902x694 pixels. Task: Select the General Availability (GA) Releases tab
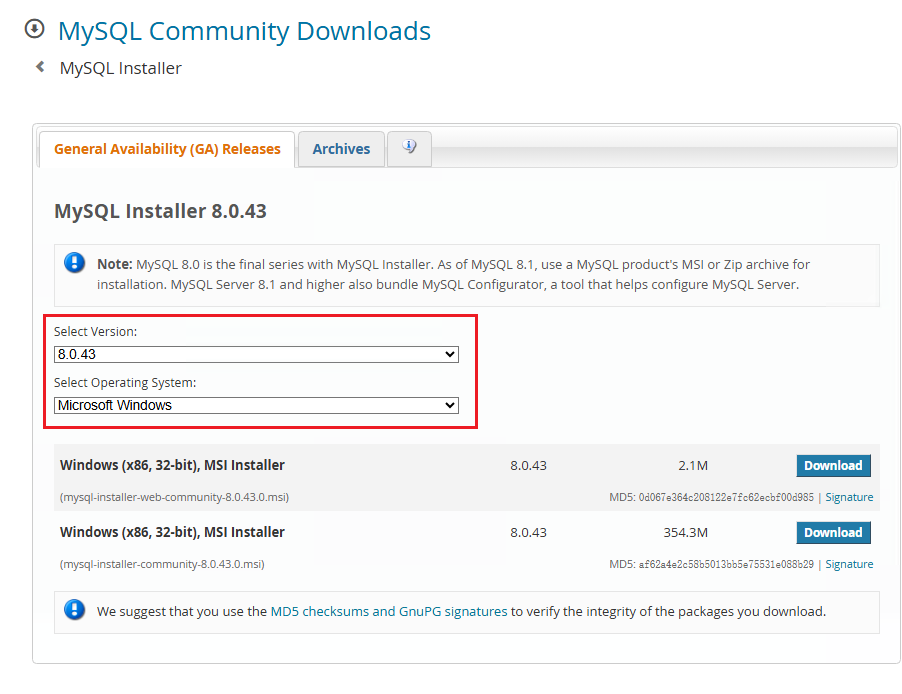click(x=166, y=148)
